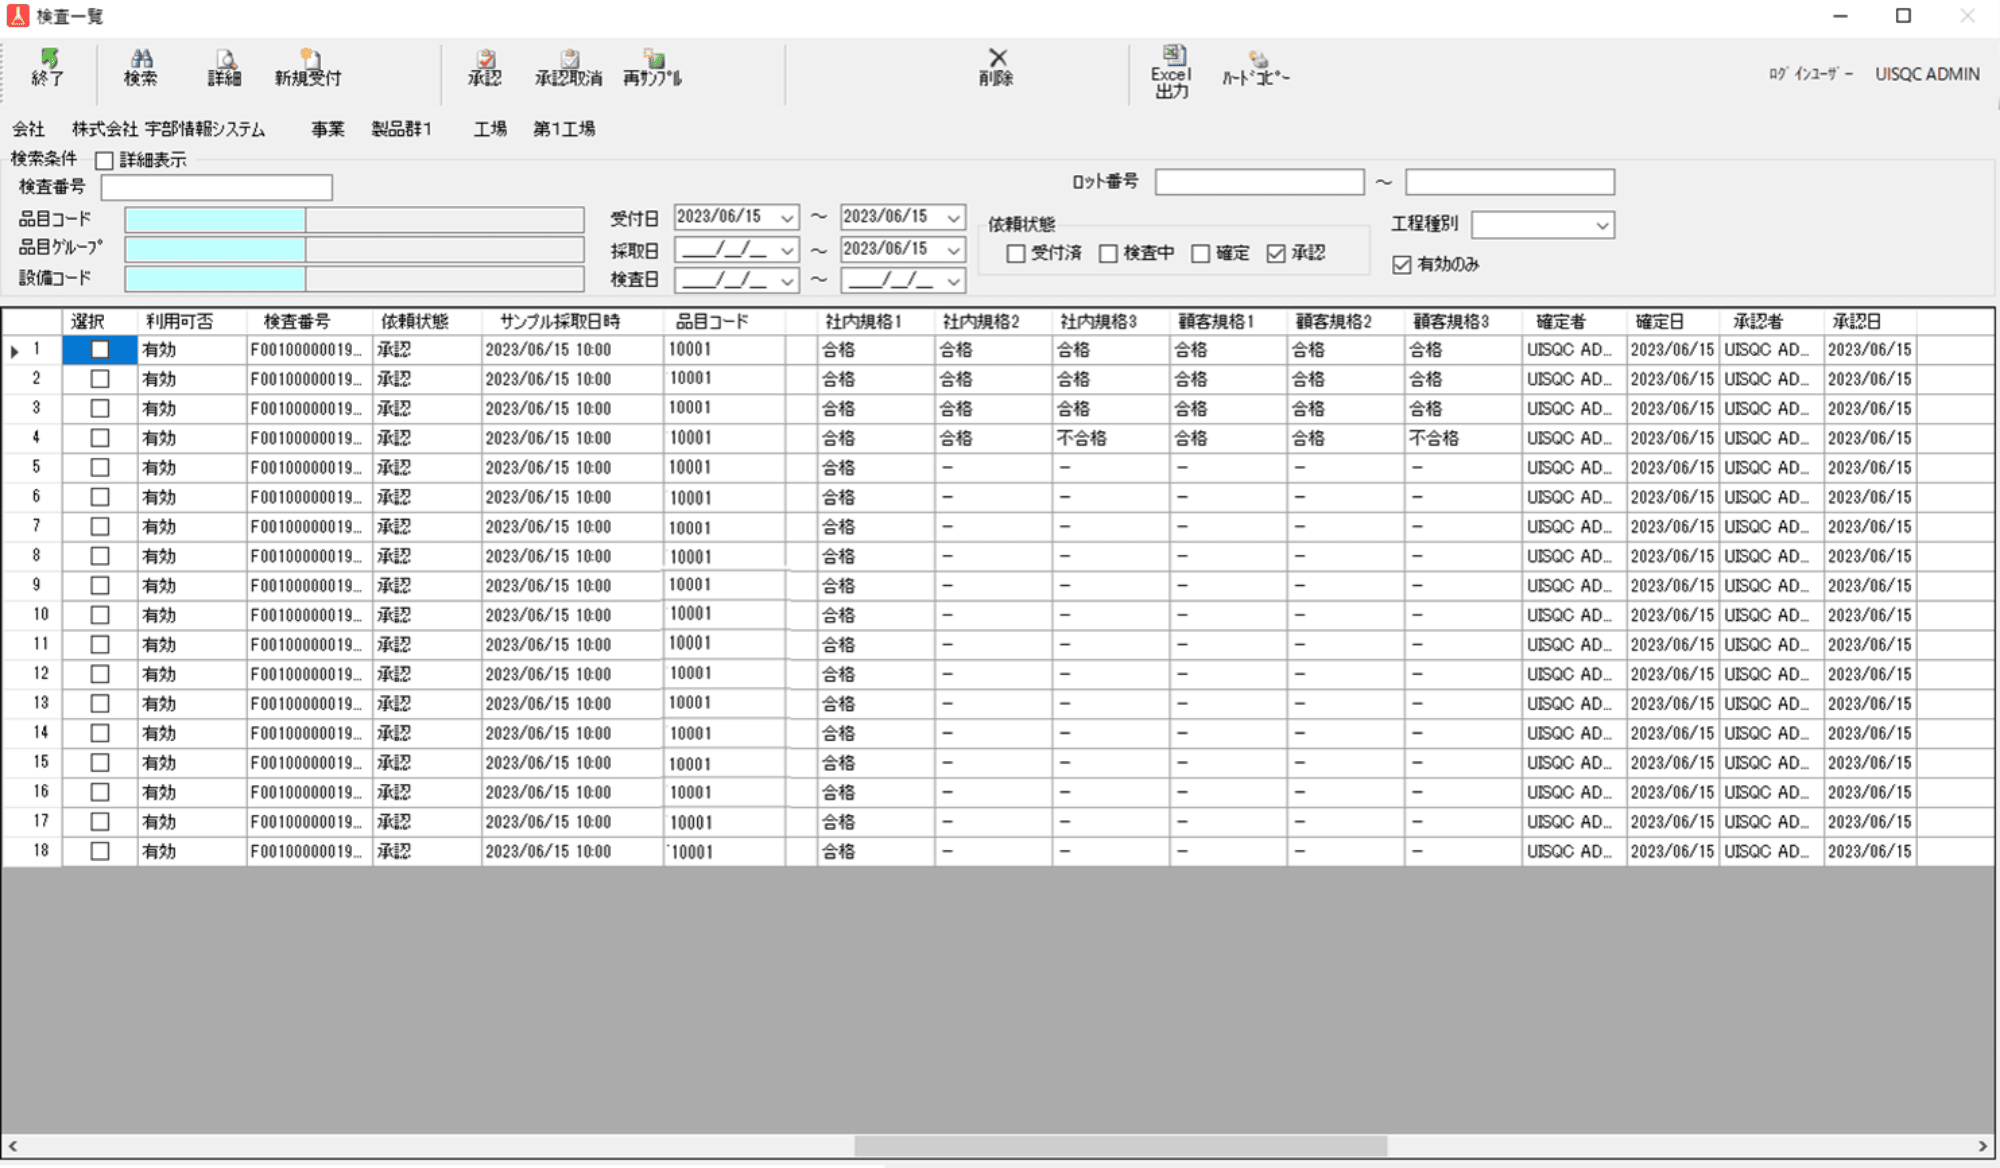Open the 検査日 end date dropdown
This screenshot has width=2000, height=1168.
coord(953,281)
